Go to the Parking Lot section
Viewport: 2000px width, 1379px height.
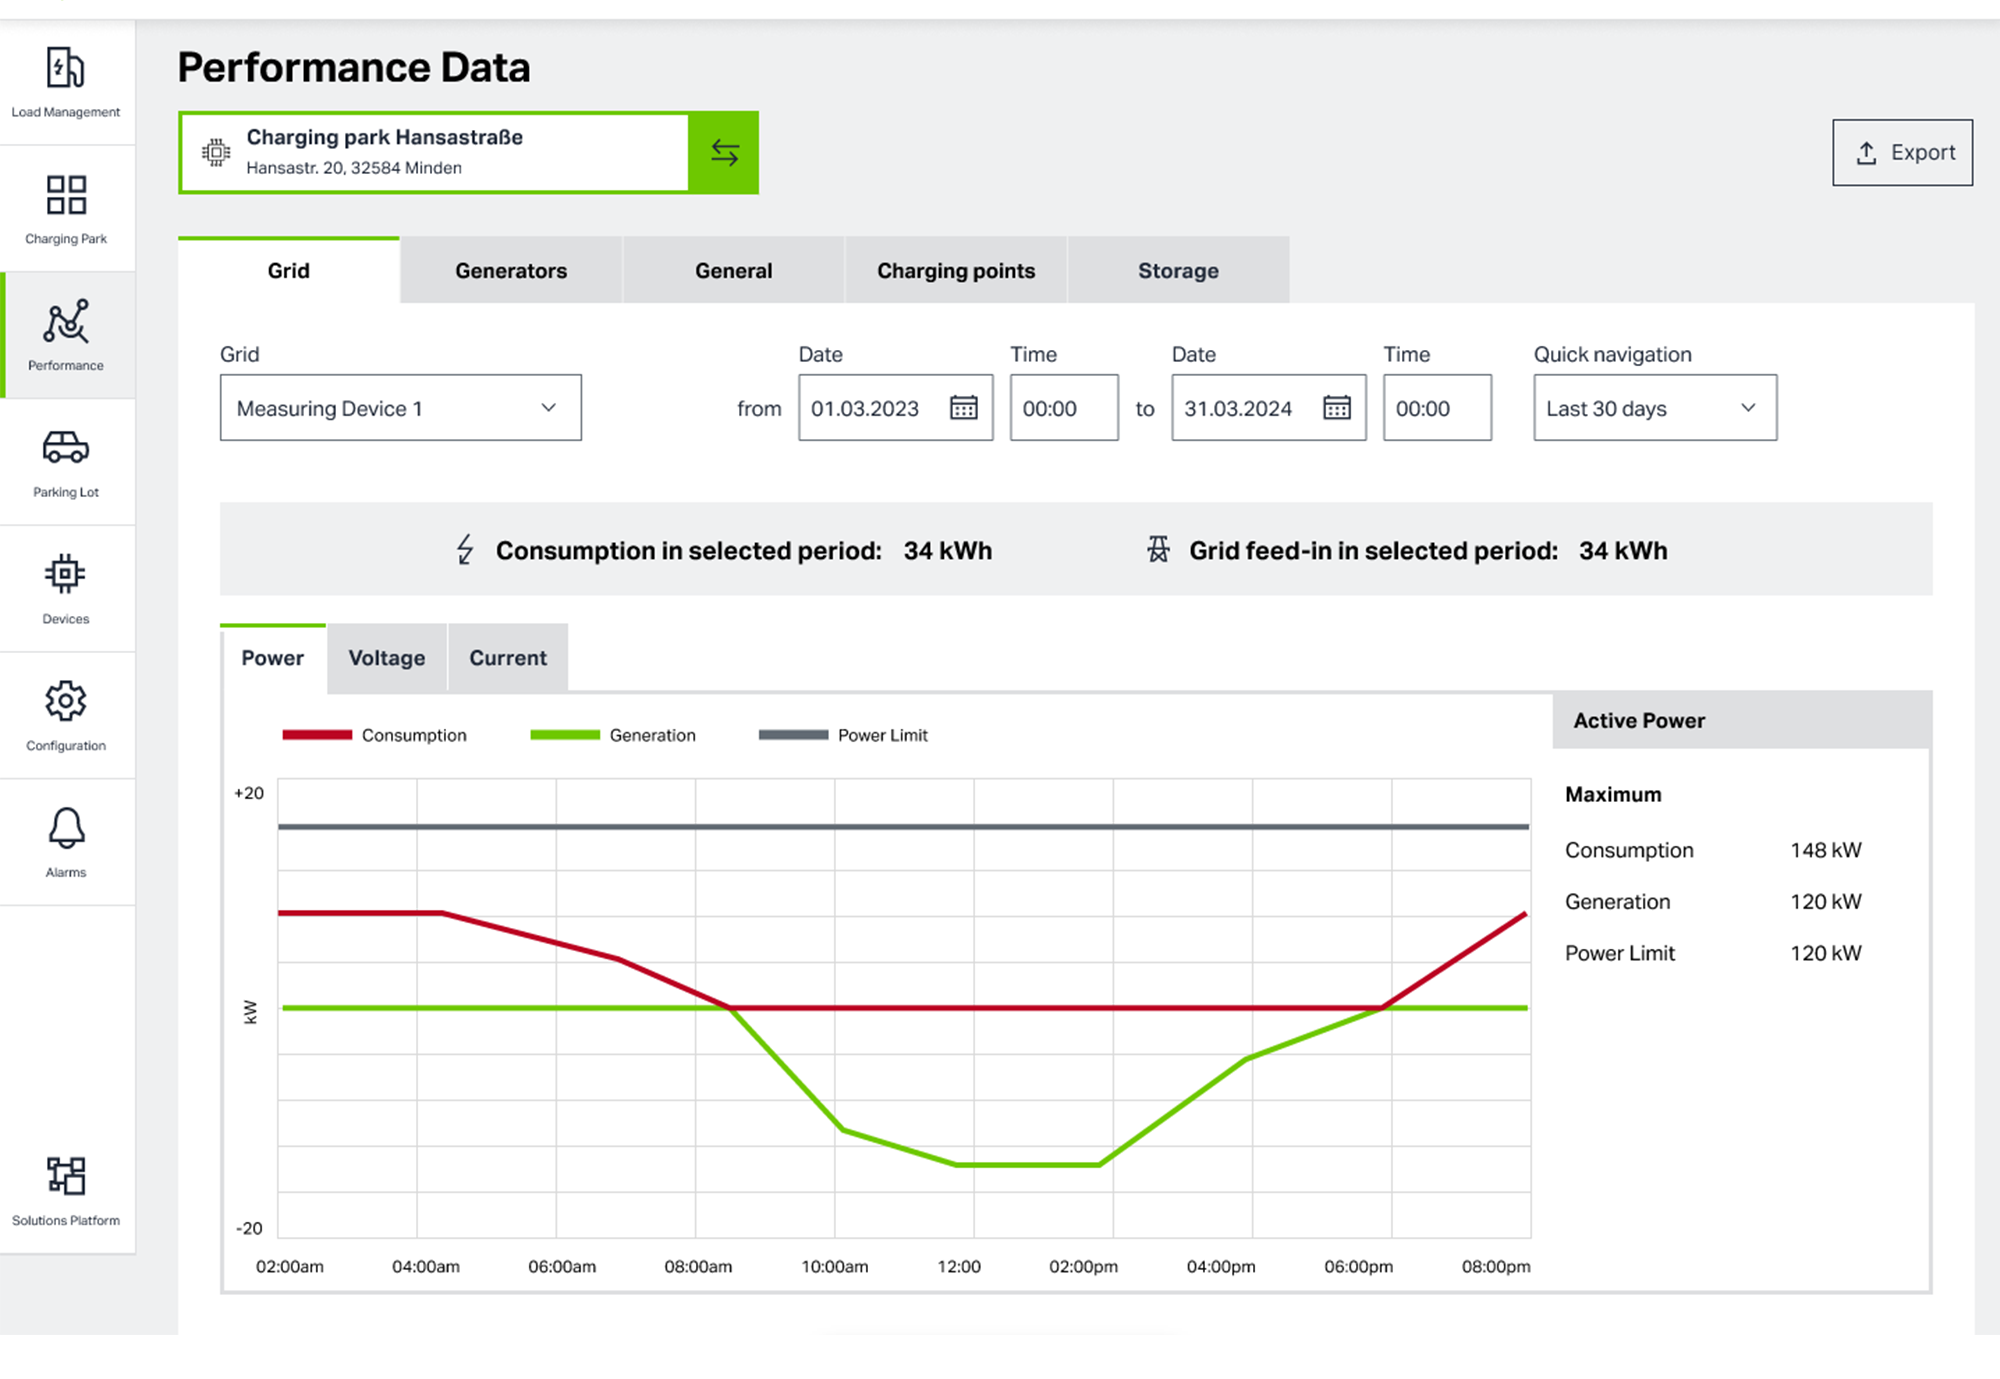click(66, 462)
